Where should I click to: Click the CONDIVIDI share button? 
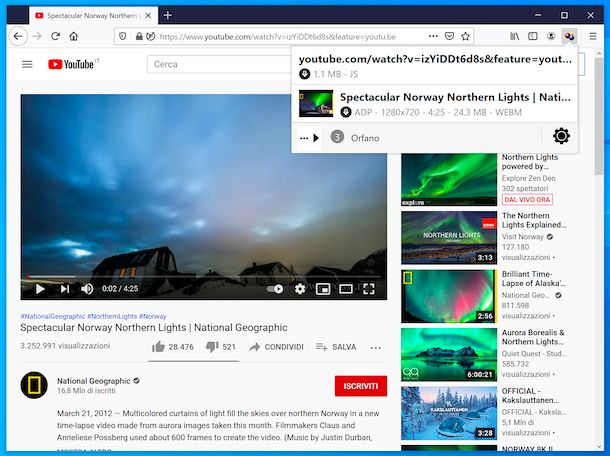pos(276,347)
